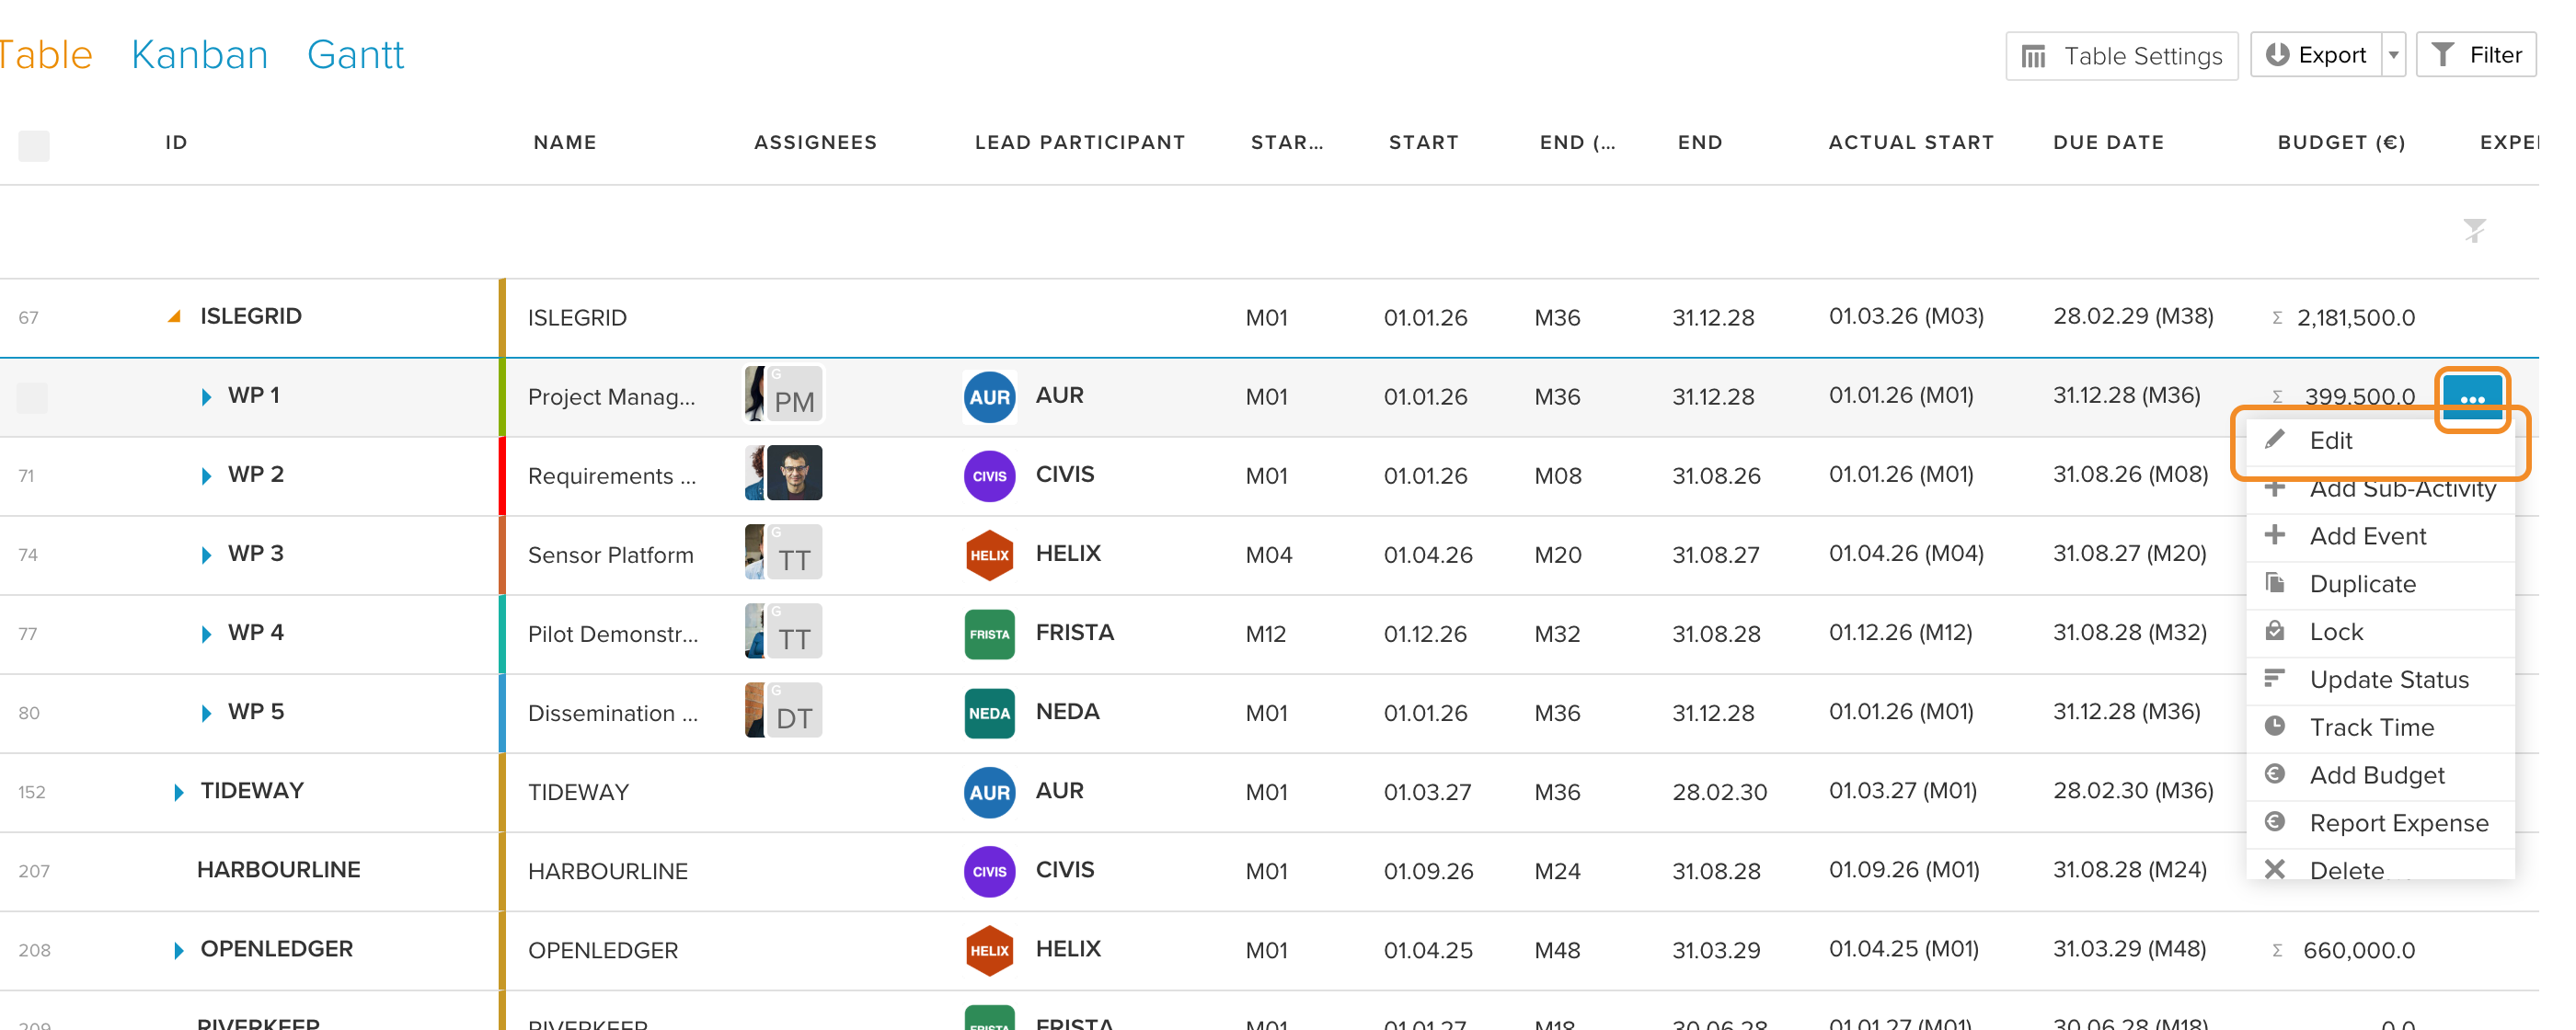Click the DT assignee avatar for WP 5
Screen dimensions: 2576x1030
click(794, 710)
